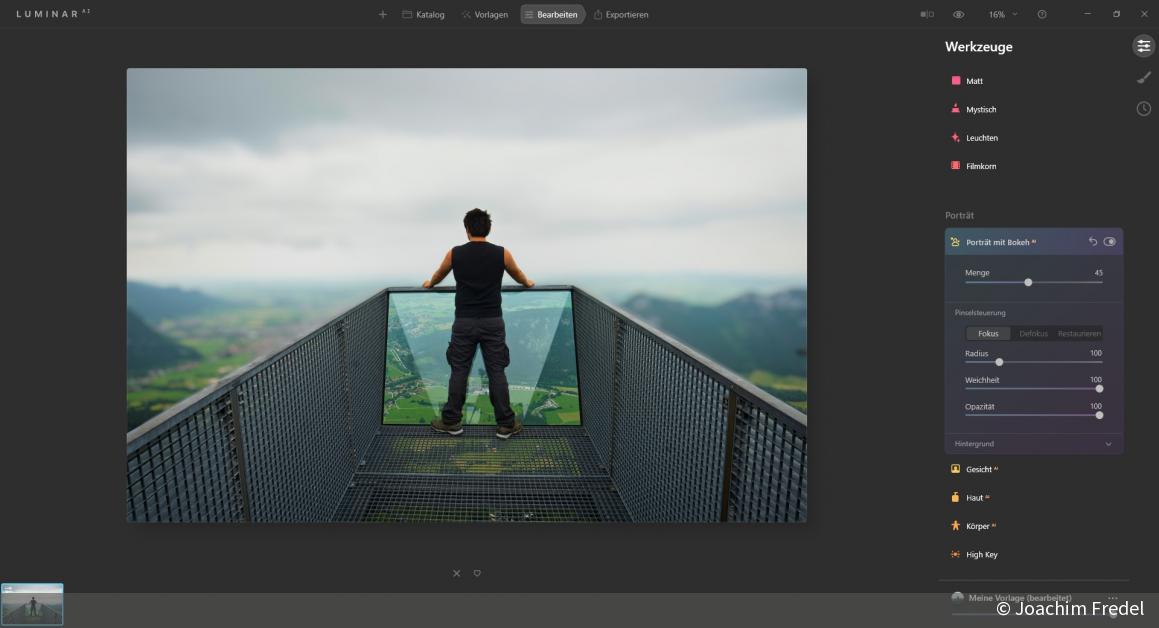Reset Porträt mit Bokeh with the undo arrow

pos(1092,242)
